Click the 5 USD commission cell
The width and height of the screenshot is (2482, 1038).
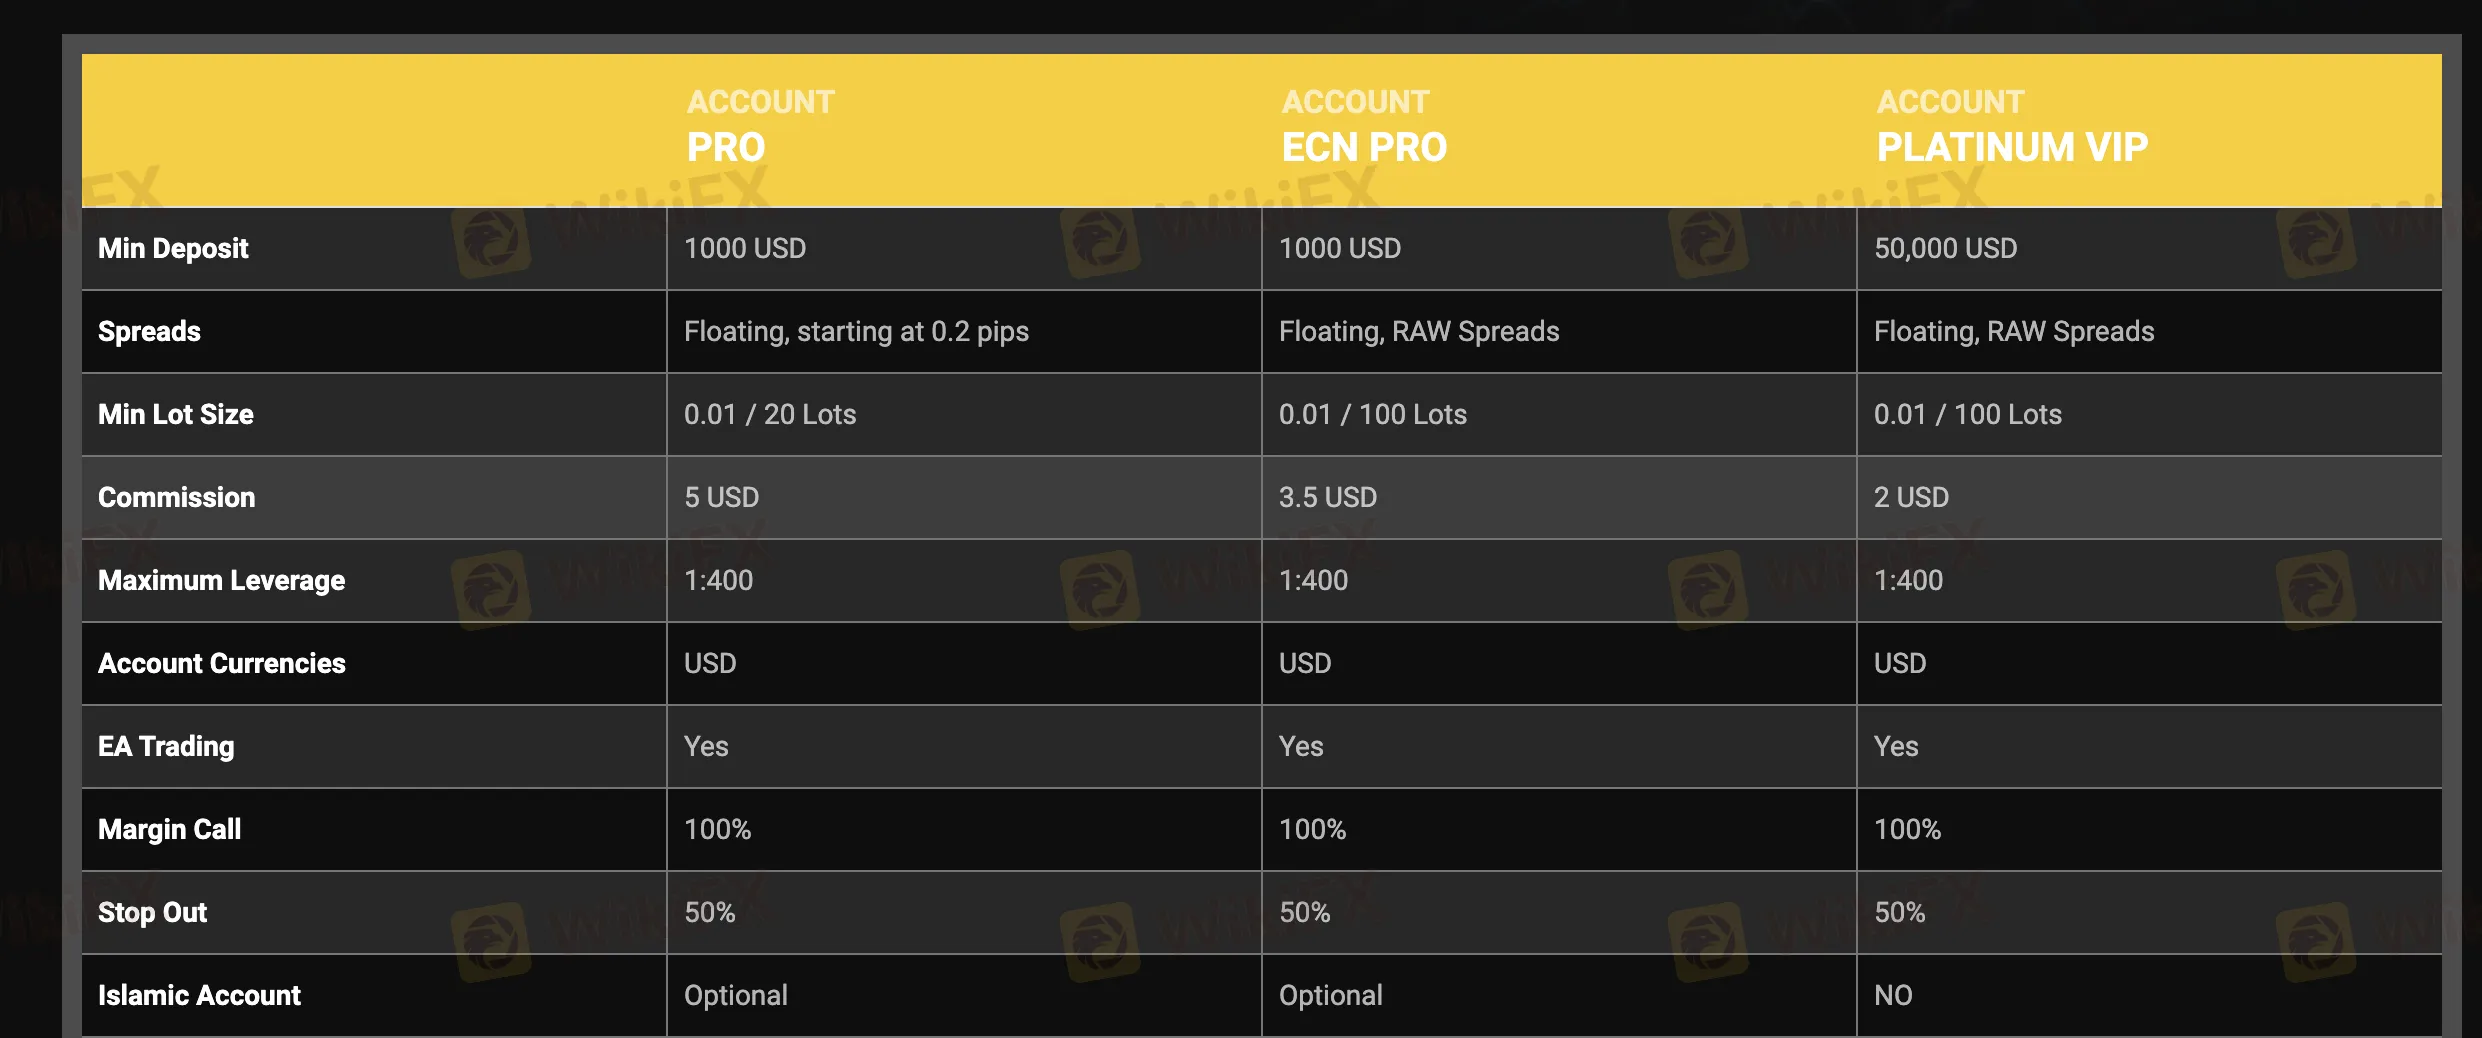(x=721, y=497)
